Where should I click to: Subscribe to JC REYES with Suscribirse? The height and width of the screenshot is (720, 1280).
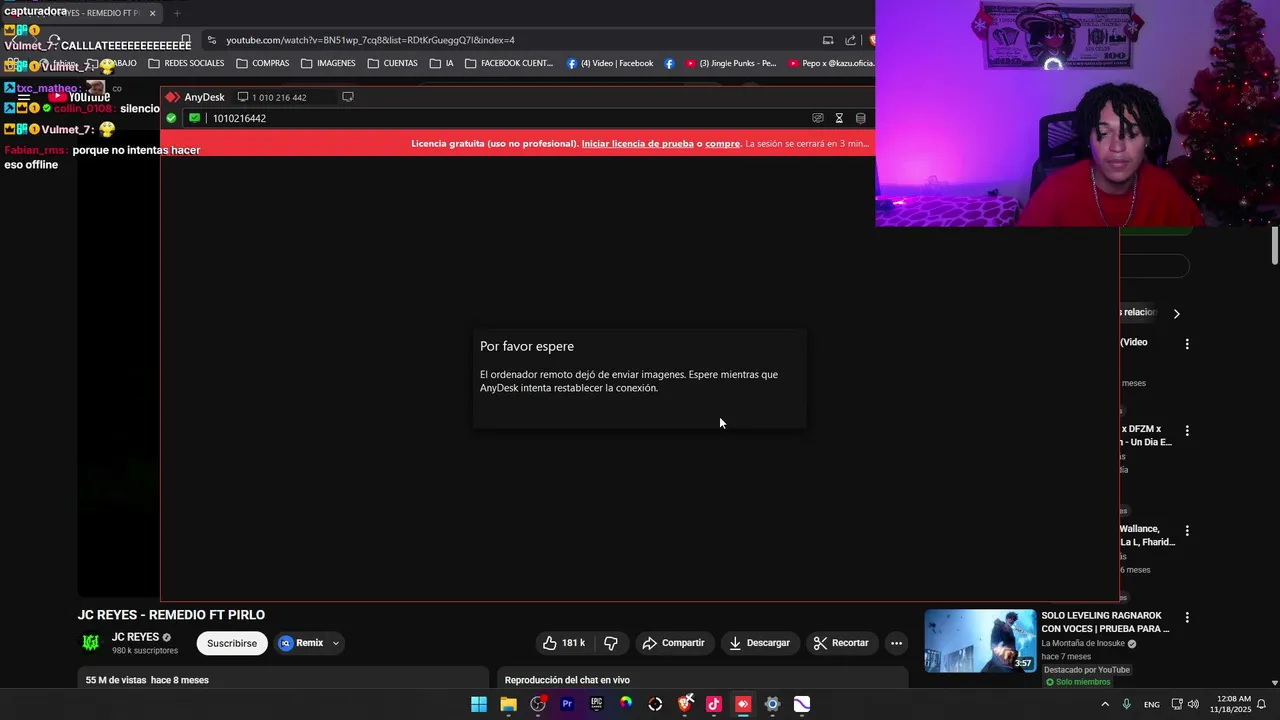click(x=232, y=643)
